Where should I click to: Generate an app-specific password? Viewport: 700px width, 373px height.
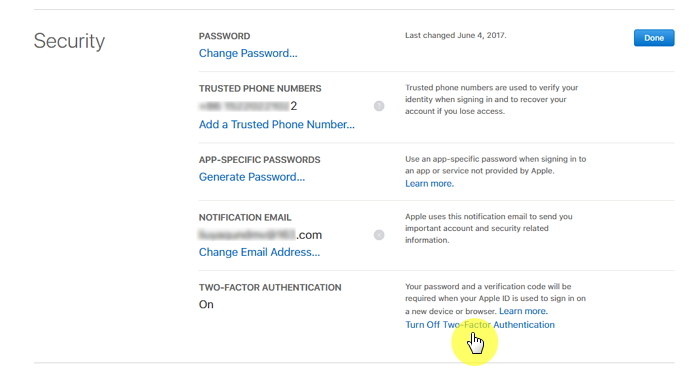pos(252,177)
